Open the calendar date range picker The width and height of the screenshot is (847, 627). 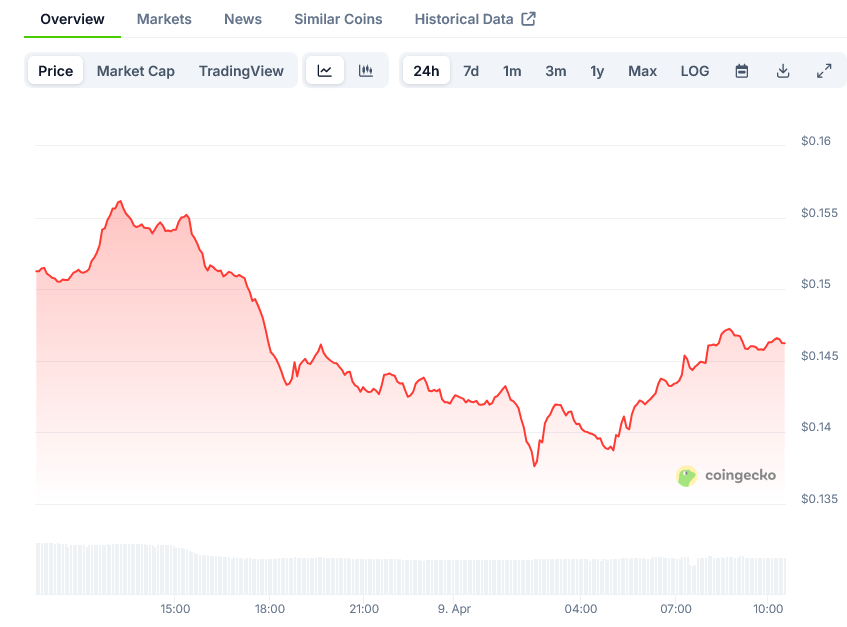[742, 71]
